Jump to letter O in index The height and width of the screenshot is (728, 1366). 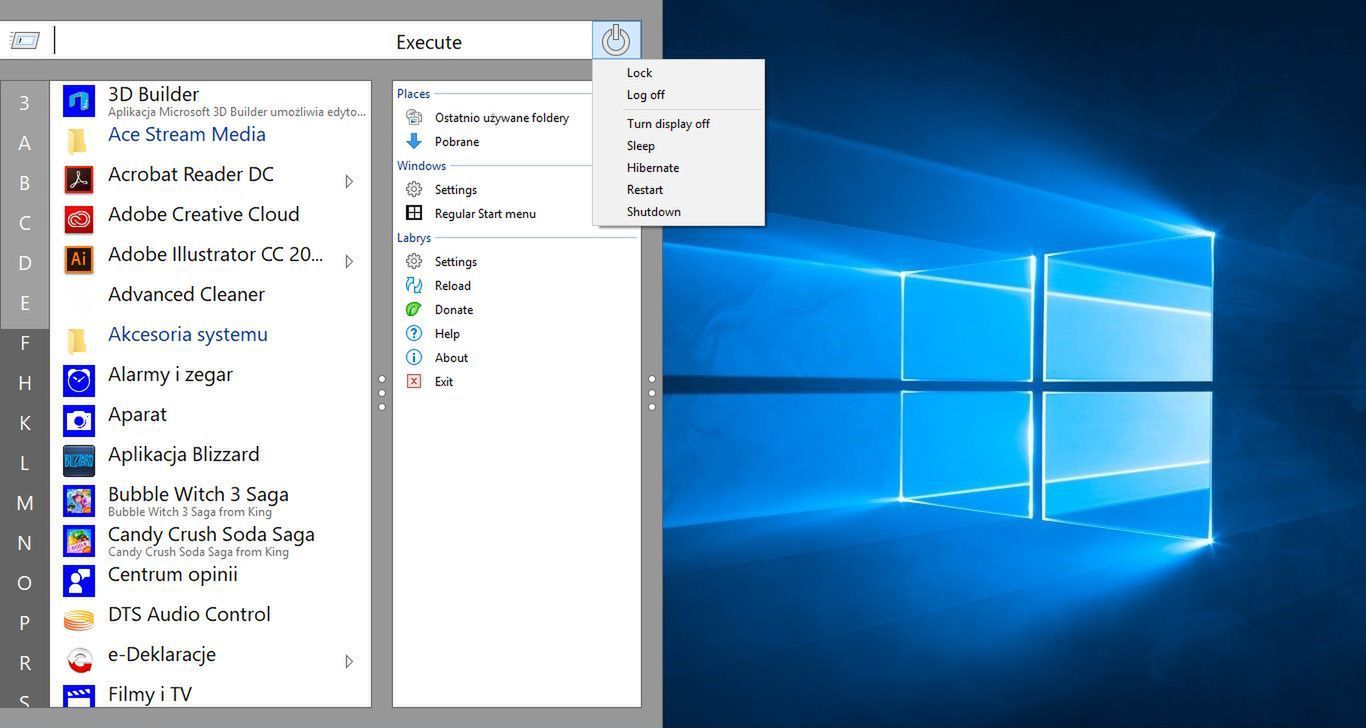pyautogui.click(x=25, y=583)
